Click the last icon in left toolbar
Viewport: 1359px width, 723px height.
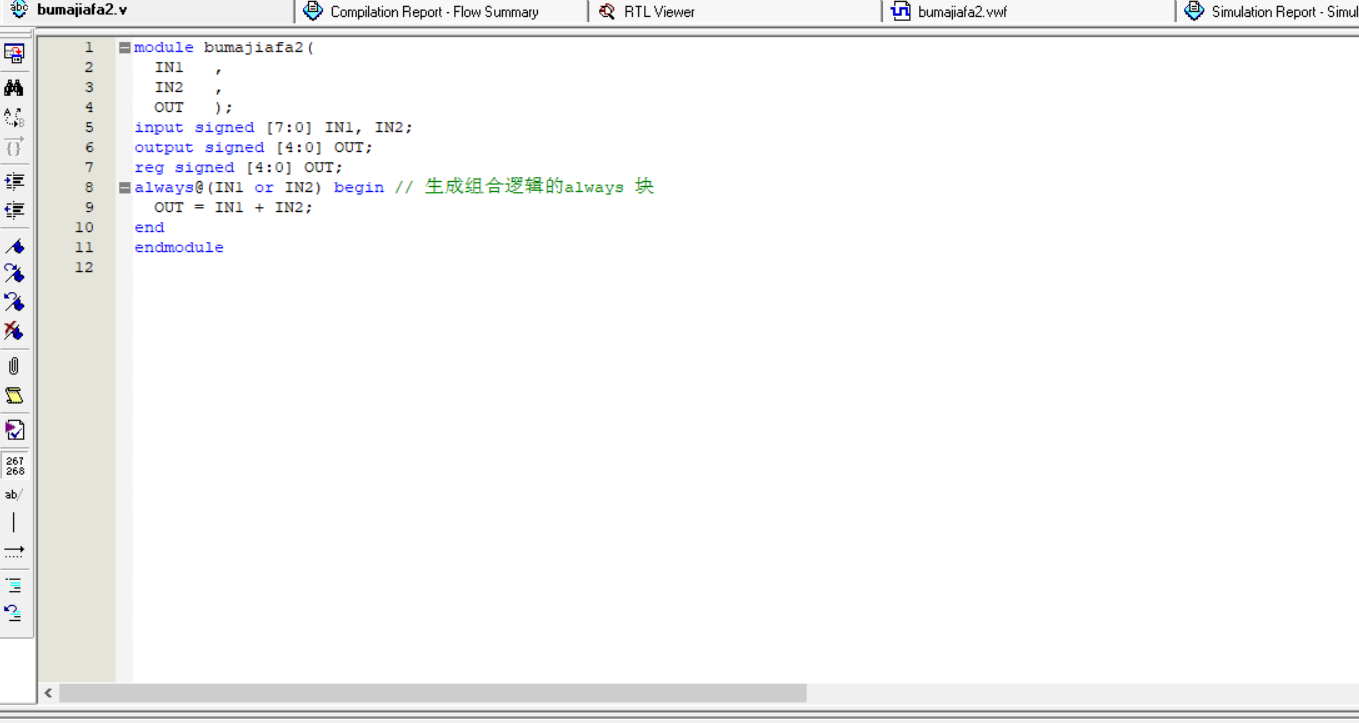tap(14, 613)
